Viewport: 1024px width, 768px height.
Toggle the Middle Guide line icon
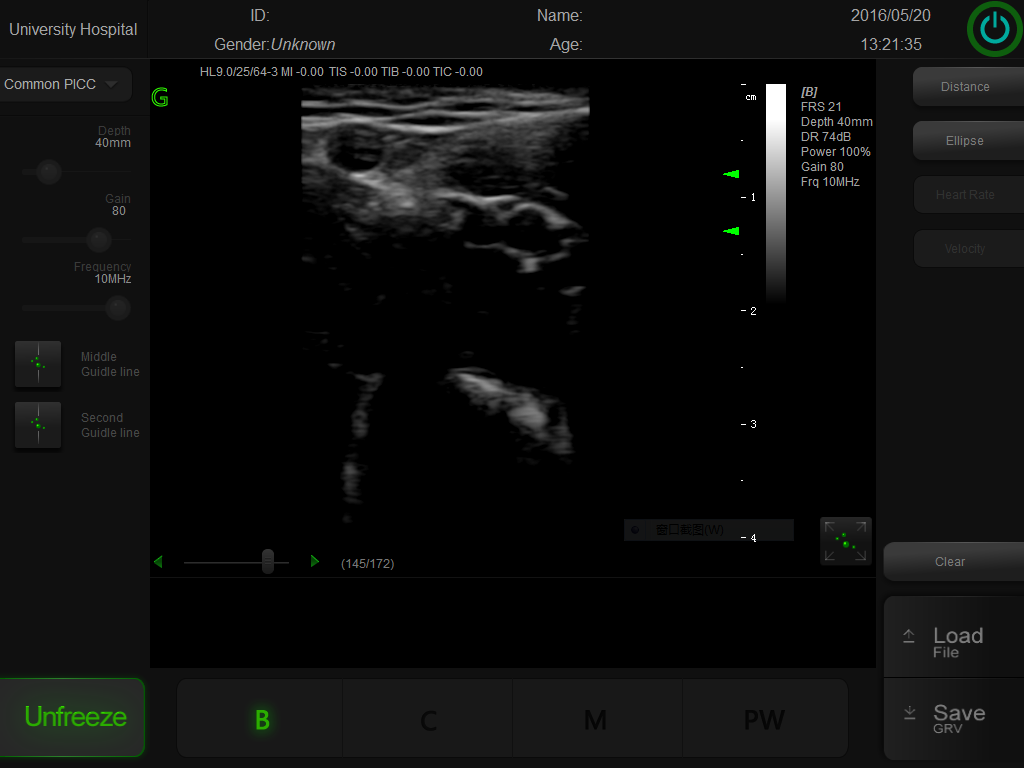point(38,364)
